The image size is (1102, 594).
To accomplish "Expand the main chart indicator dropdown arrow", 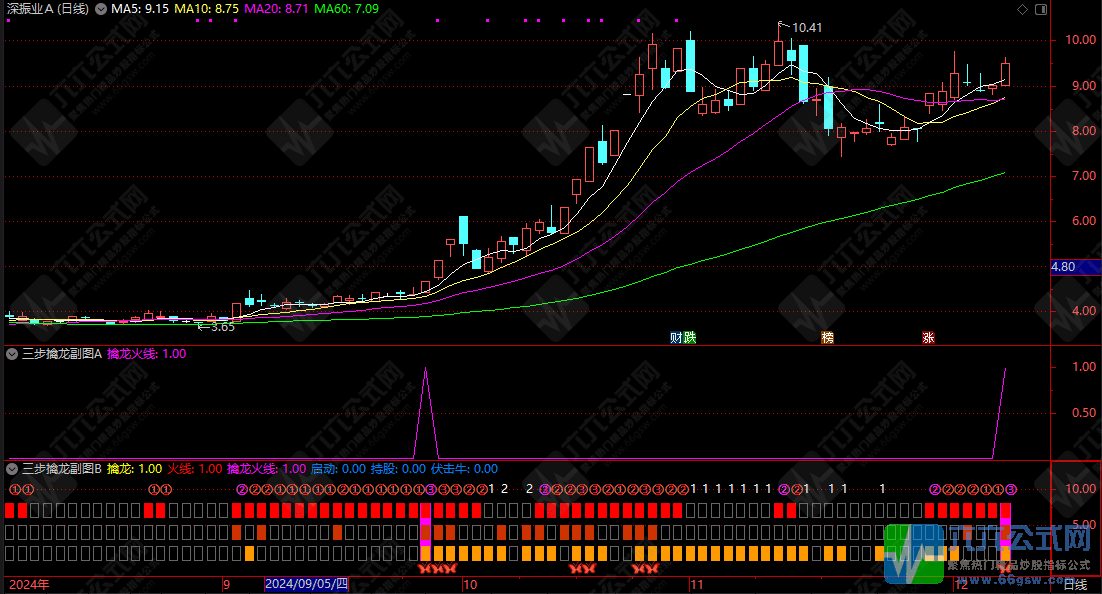I will (100, 9).
